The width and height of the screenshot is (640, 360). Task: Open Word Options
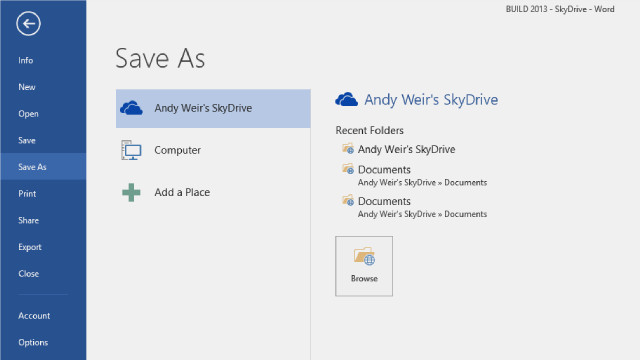click(33, 342)
